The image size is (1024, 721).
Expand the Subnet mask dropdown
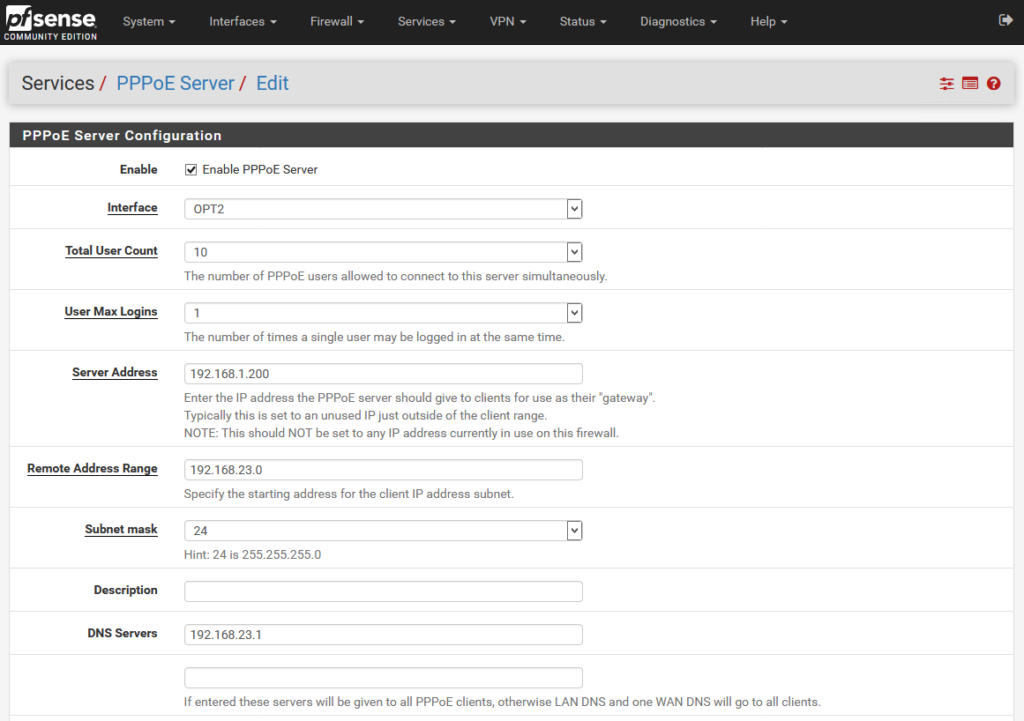coord(383,530)
